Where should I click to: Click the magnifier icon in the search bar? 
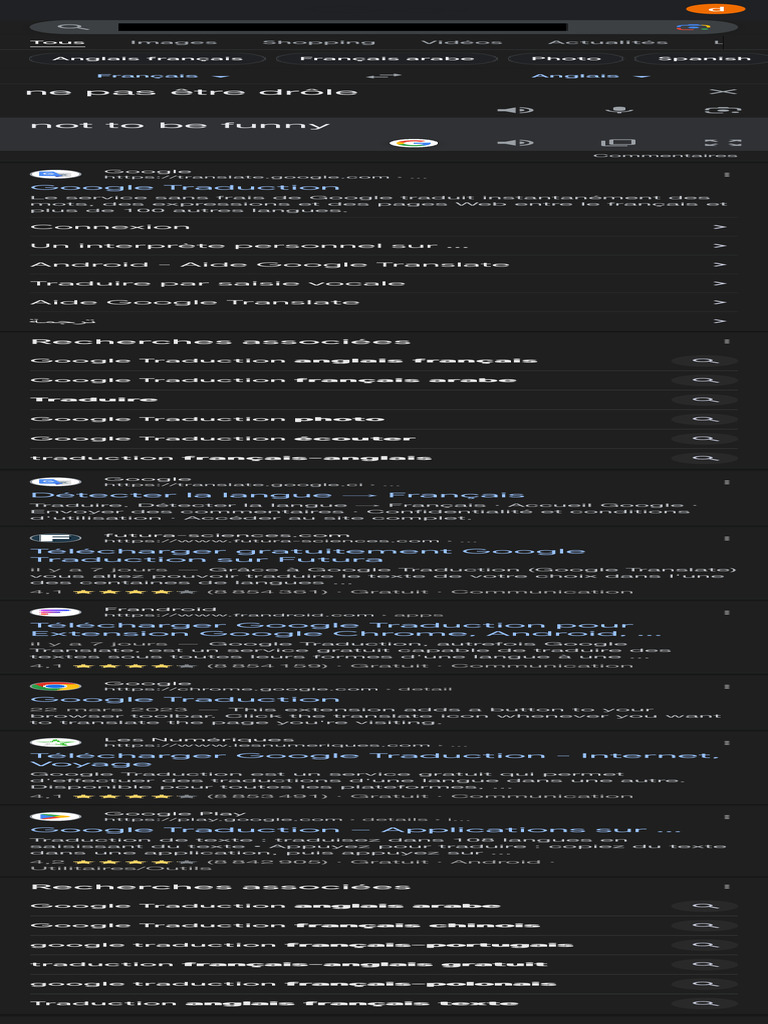[72, 27]
